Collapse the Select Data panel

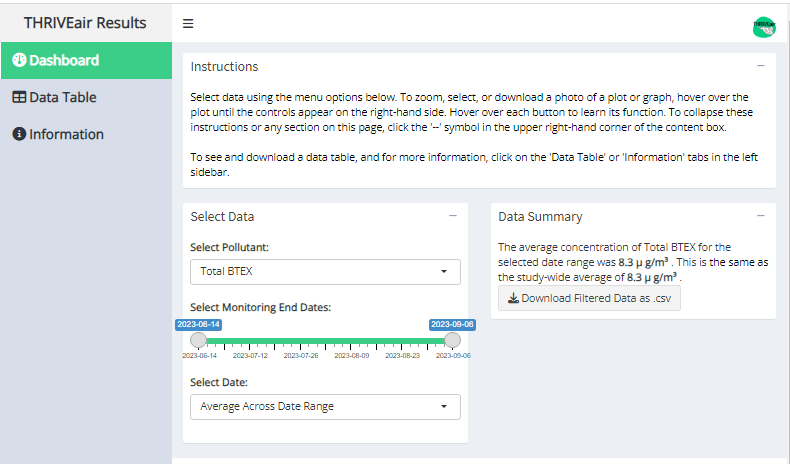453,216
